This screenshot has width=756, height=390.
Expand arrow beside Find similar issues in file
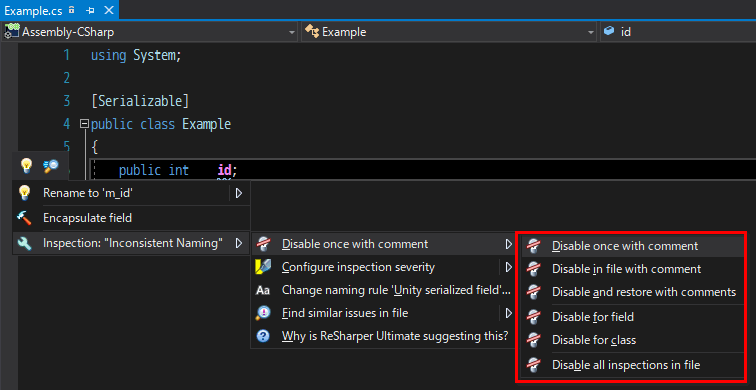click(x=508, y=313)
